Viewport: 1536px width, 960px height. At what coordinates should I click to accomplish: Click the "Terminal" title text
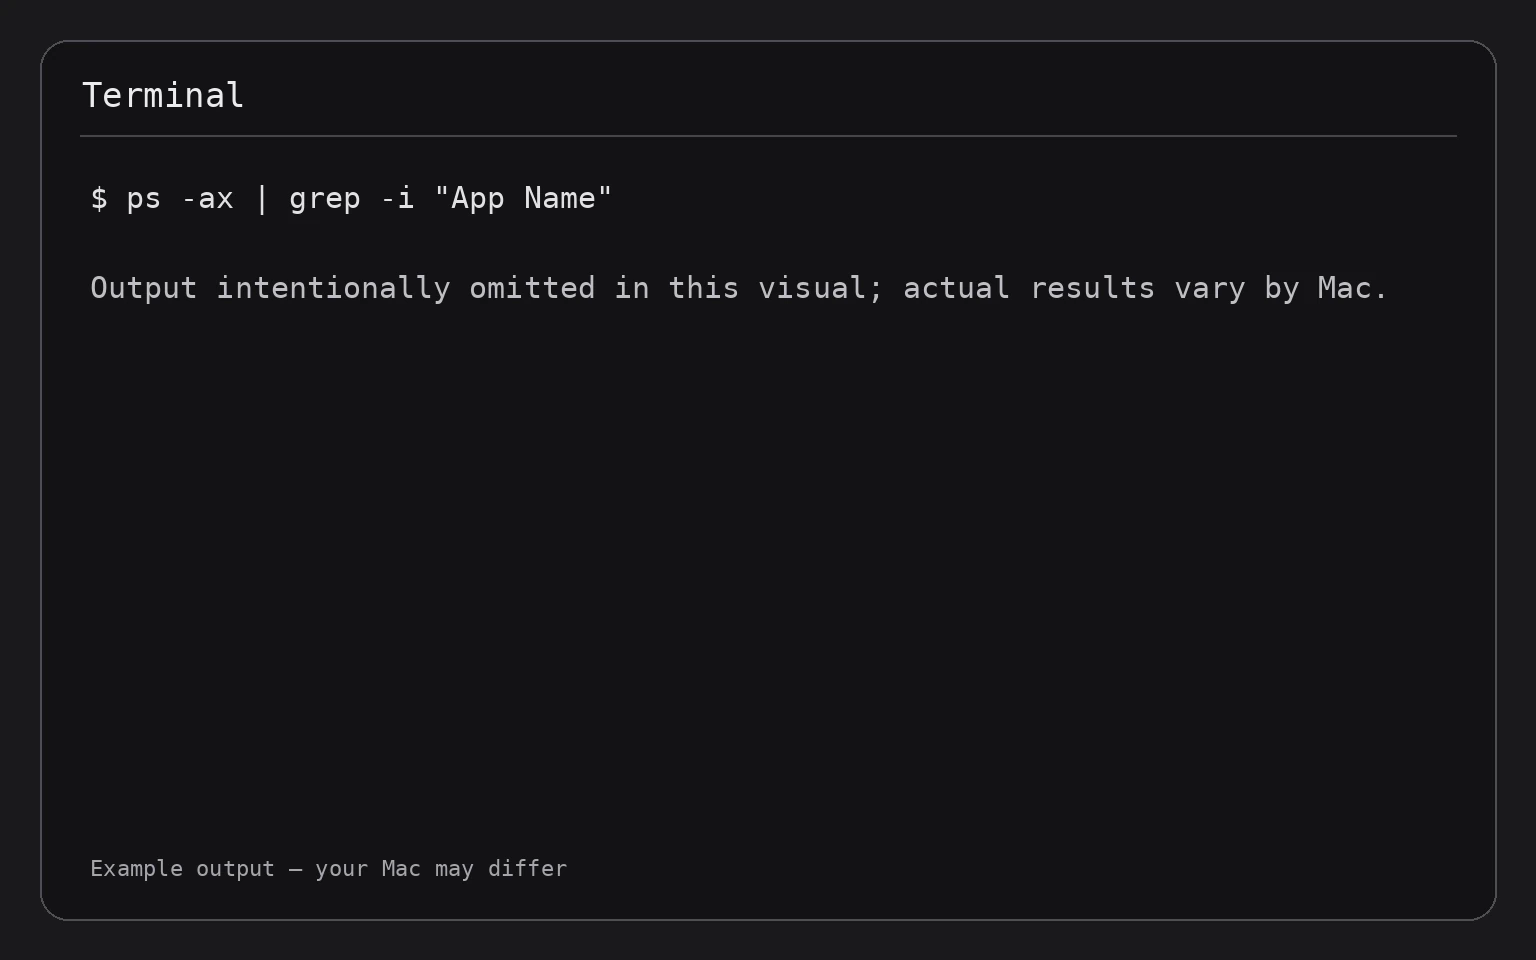[163, 96]
